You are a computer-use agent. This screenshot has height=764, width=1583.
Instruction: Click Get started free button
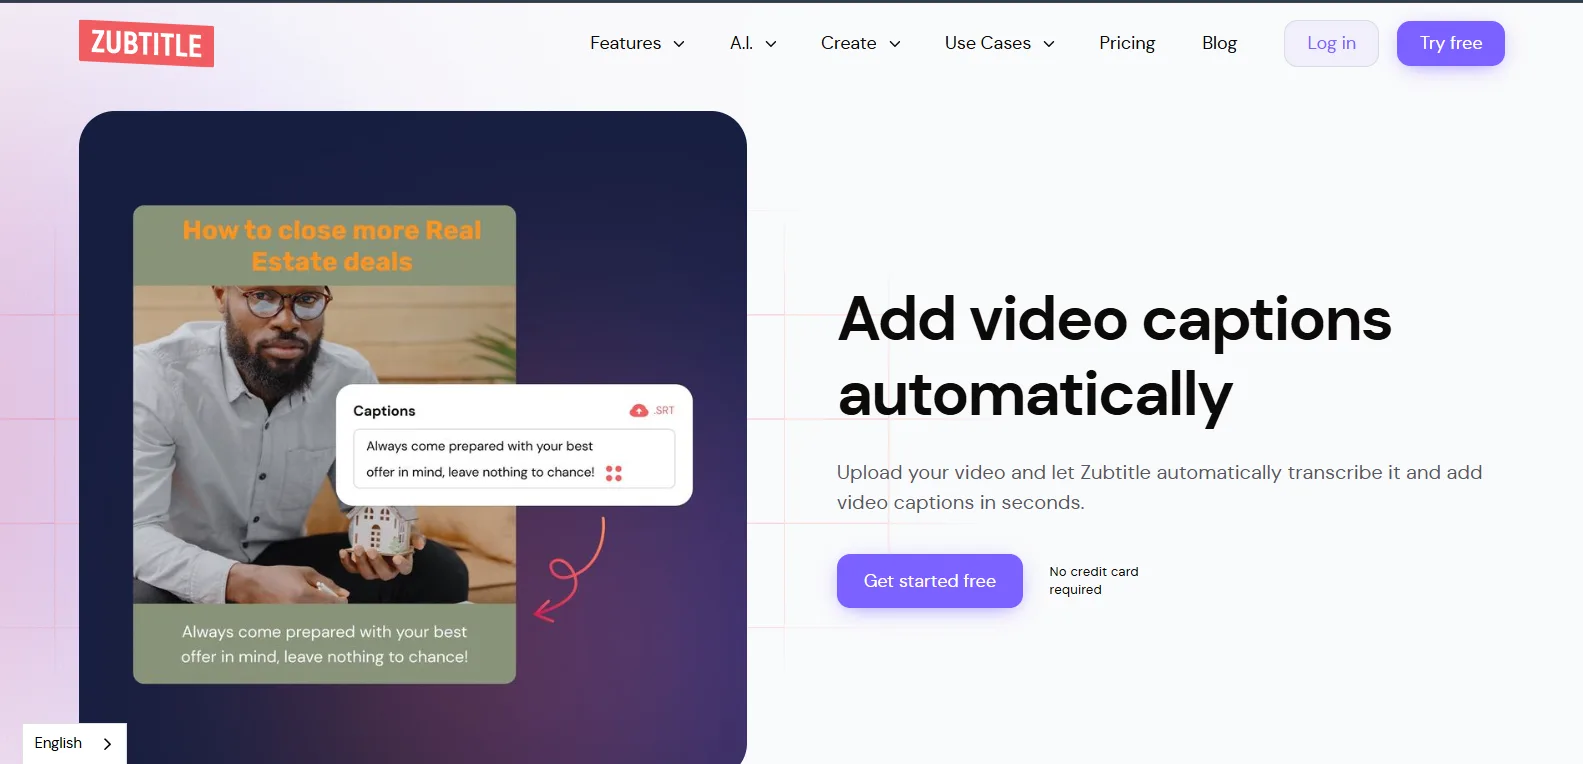pyautogui.click(x=930, y=581)
